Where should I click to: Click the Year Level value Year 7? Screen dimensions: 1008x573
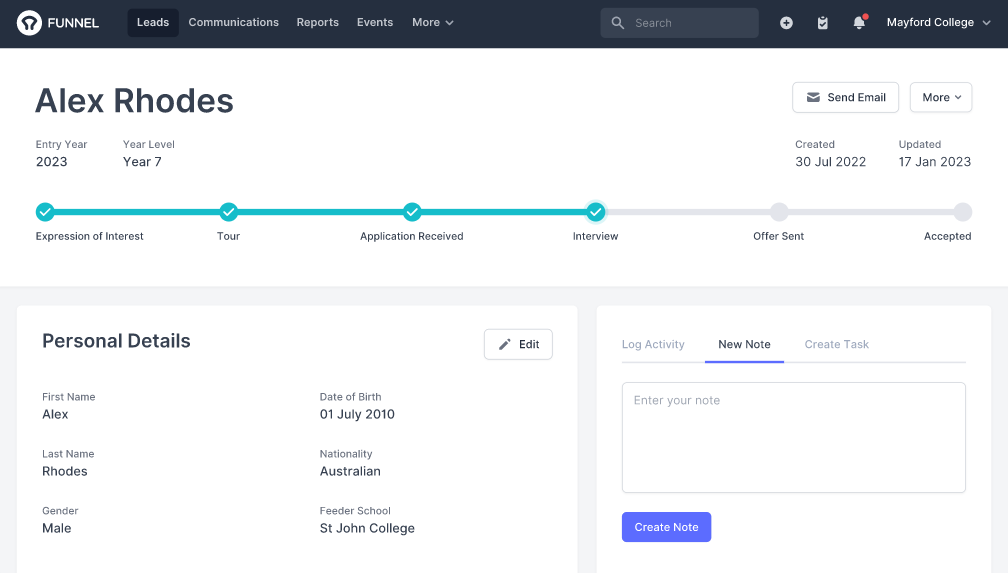[142, 162]
